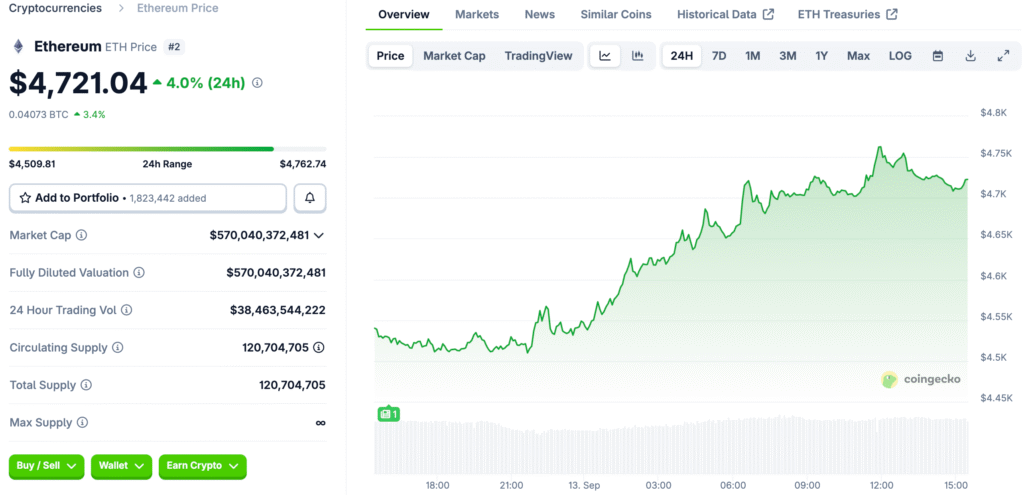
Task: Click the Total Supply info icon
Action: click(86, 385)
